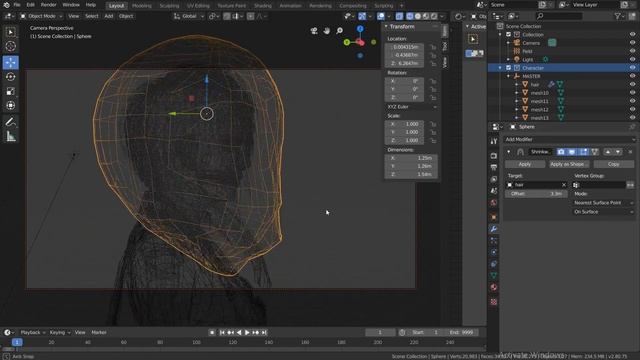Open Scene properties tab icon
Image resolution: width=640 pixels, height=360 pixels.
[x=493, y=191]
